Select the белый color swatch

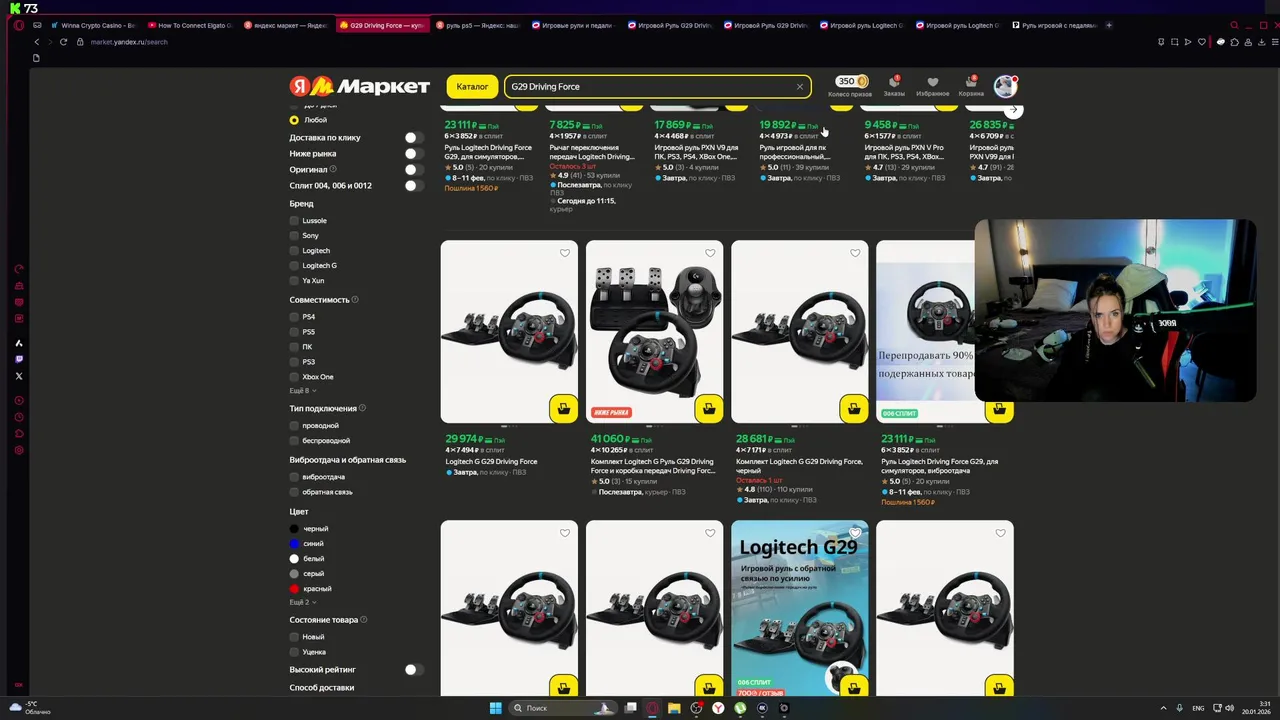[x=294, y=559]
